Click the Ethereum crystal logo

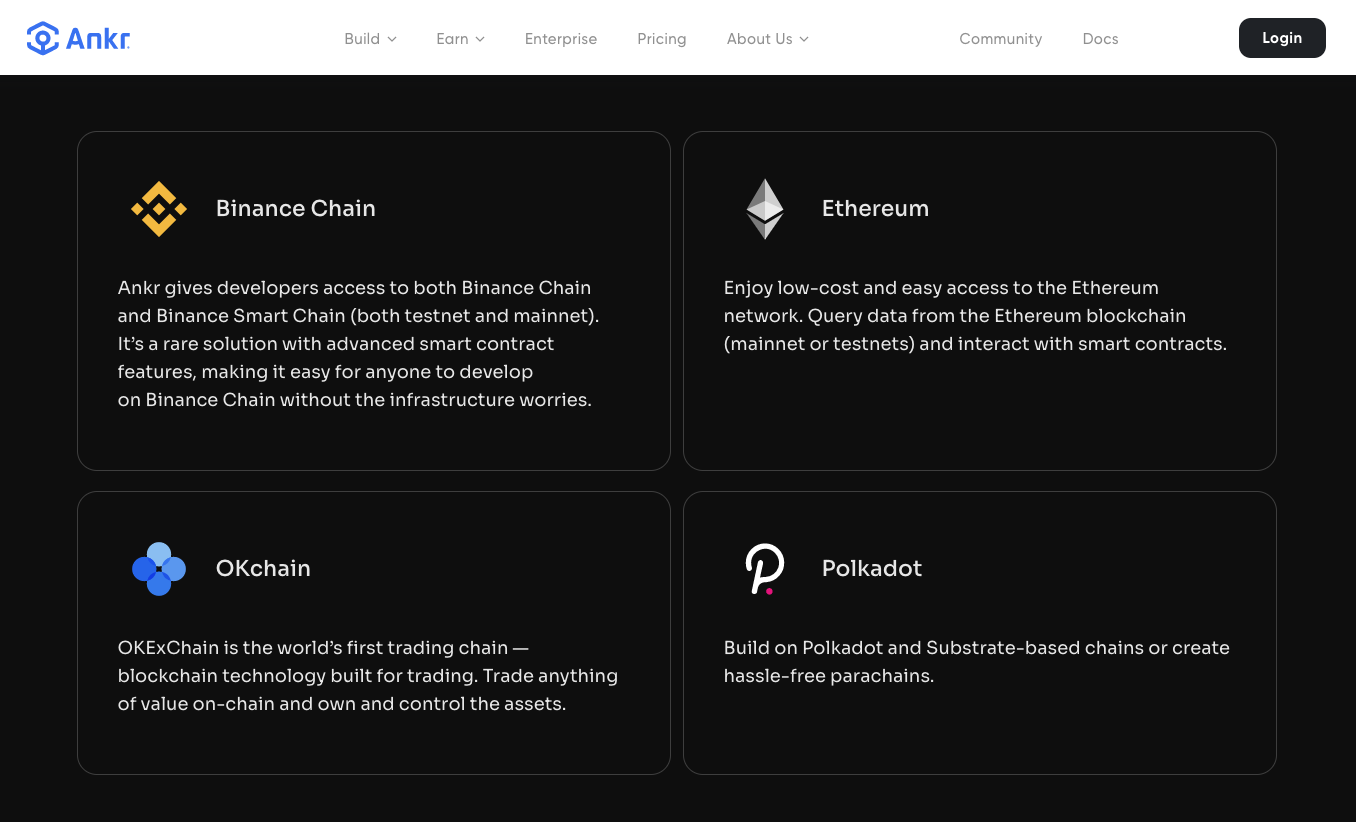point(765,209)
